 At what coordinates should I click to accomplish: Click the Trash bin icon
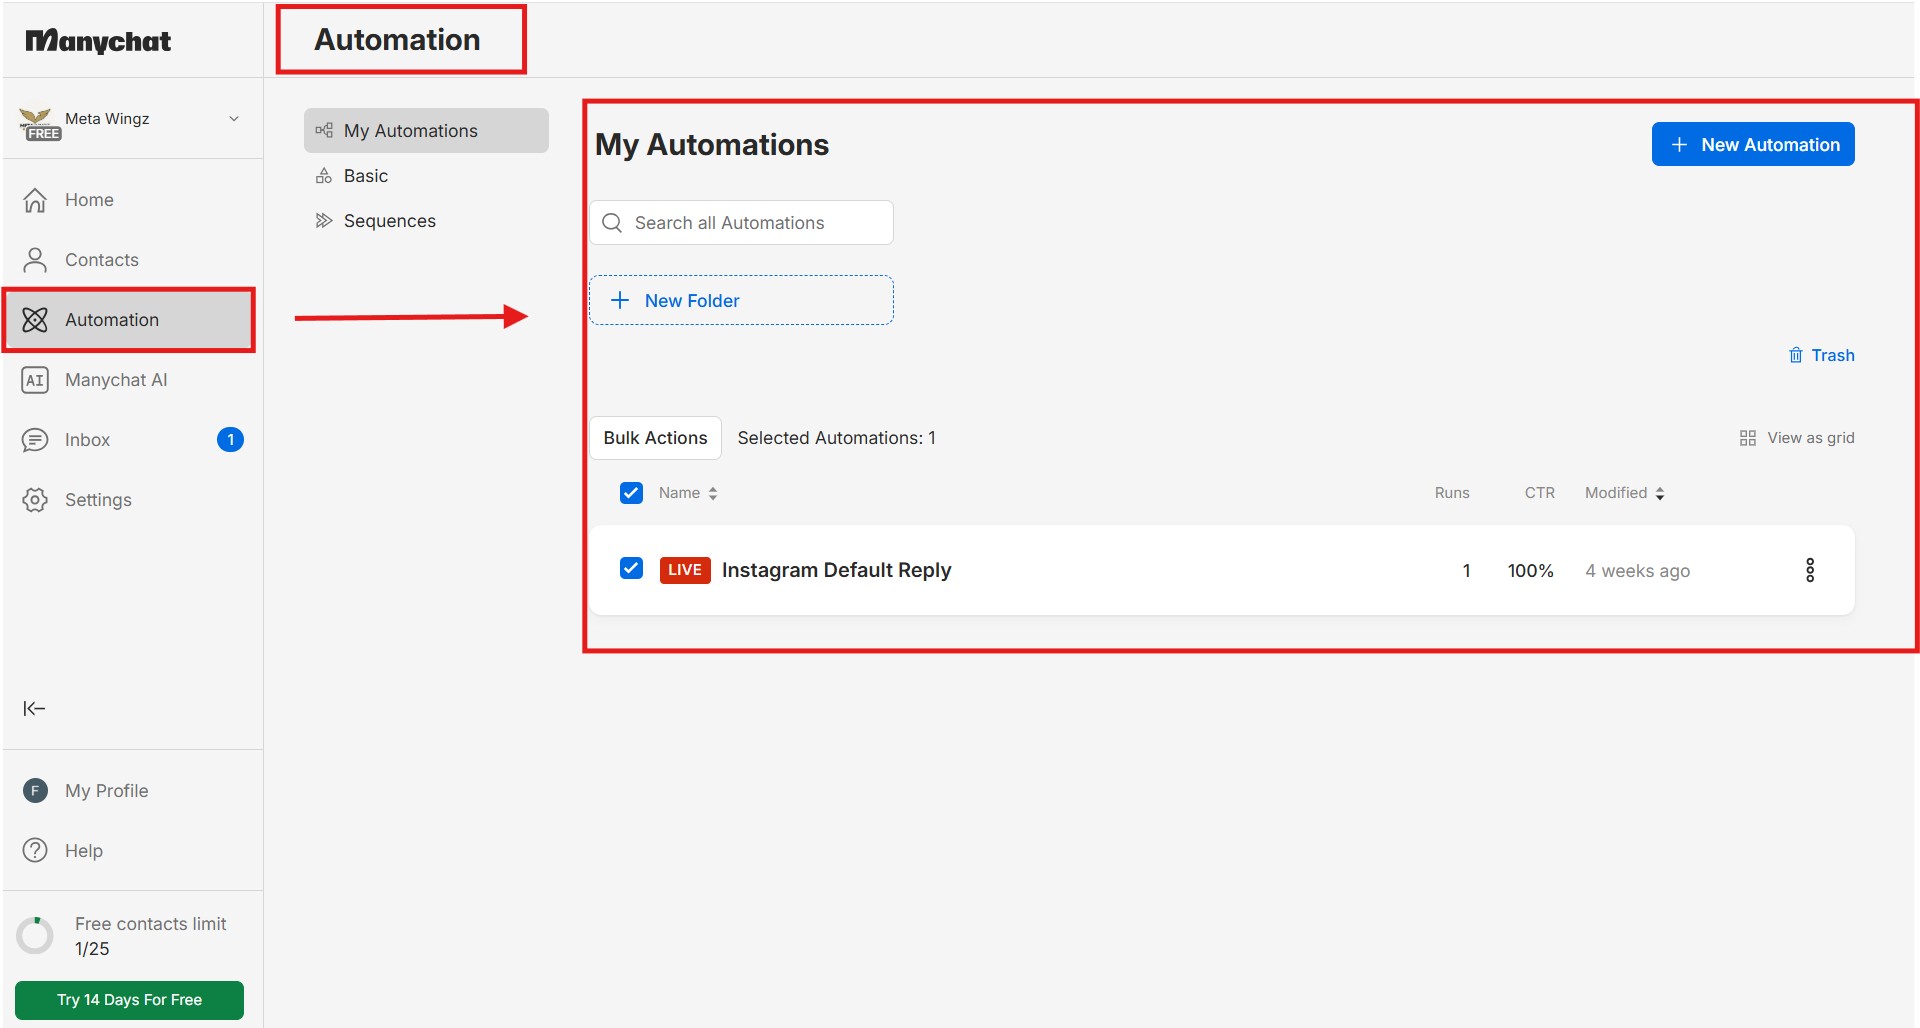1796,355
